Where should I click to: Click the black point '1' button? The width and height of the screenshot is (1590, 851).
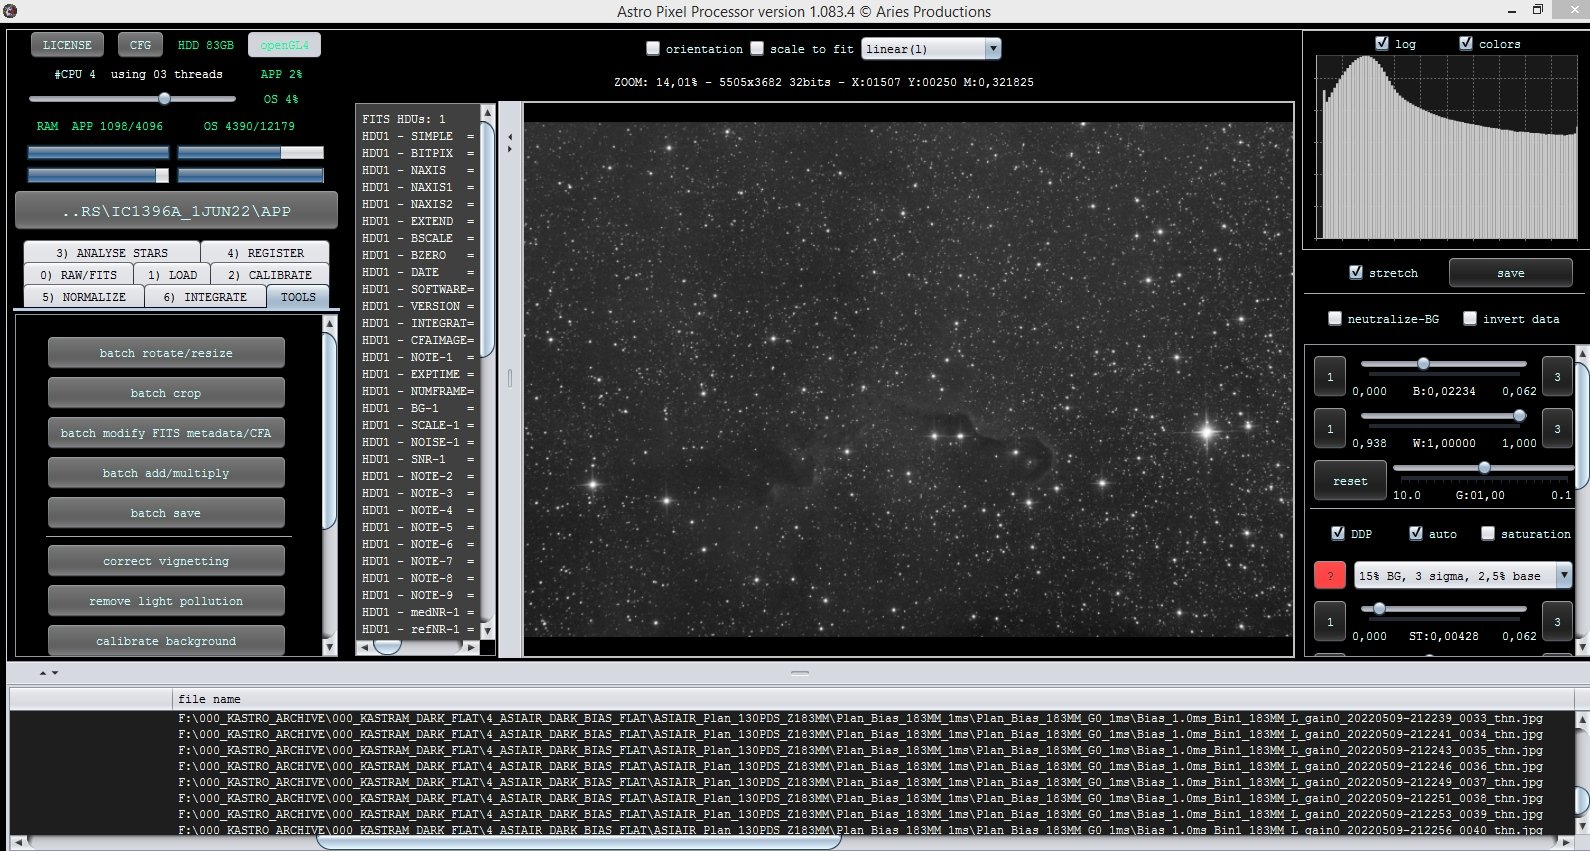1329,377
